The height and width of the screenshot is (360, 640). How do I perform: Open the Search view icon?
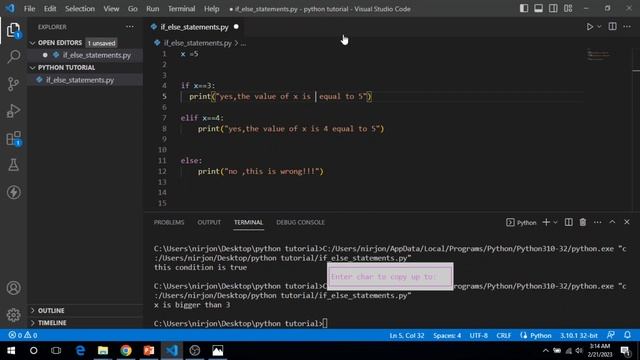click(x=13, y=56)
